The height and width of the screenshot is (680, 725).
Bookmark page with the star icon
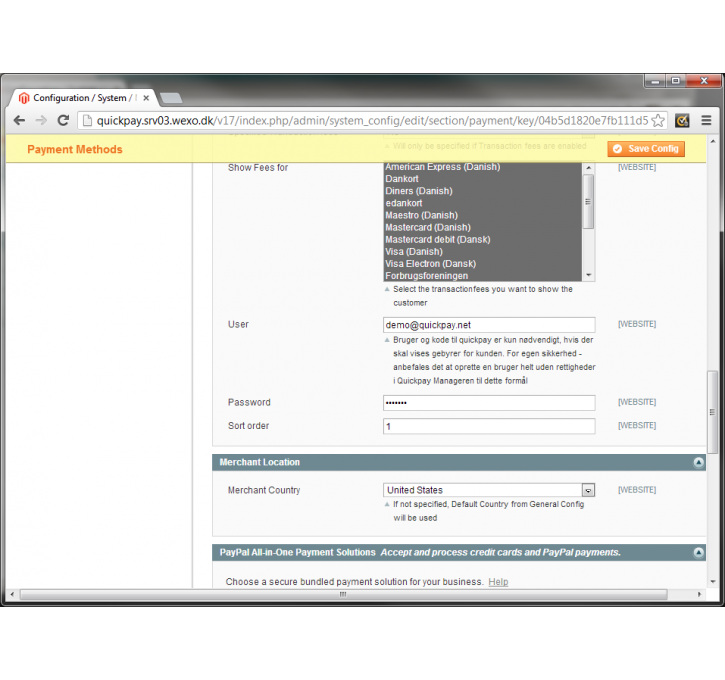coord(657,121)
